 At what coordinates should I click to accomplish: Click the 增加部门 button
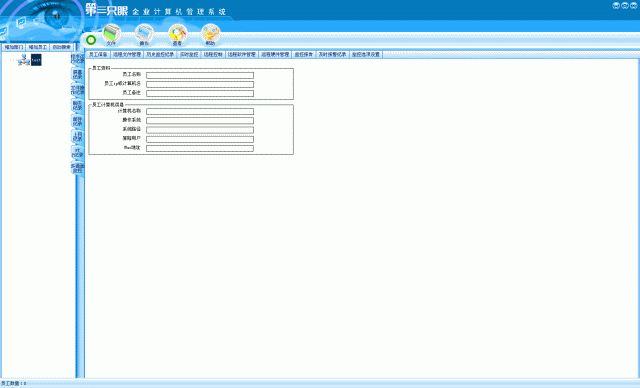[13, 47]
